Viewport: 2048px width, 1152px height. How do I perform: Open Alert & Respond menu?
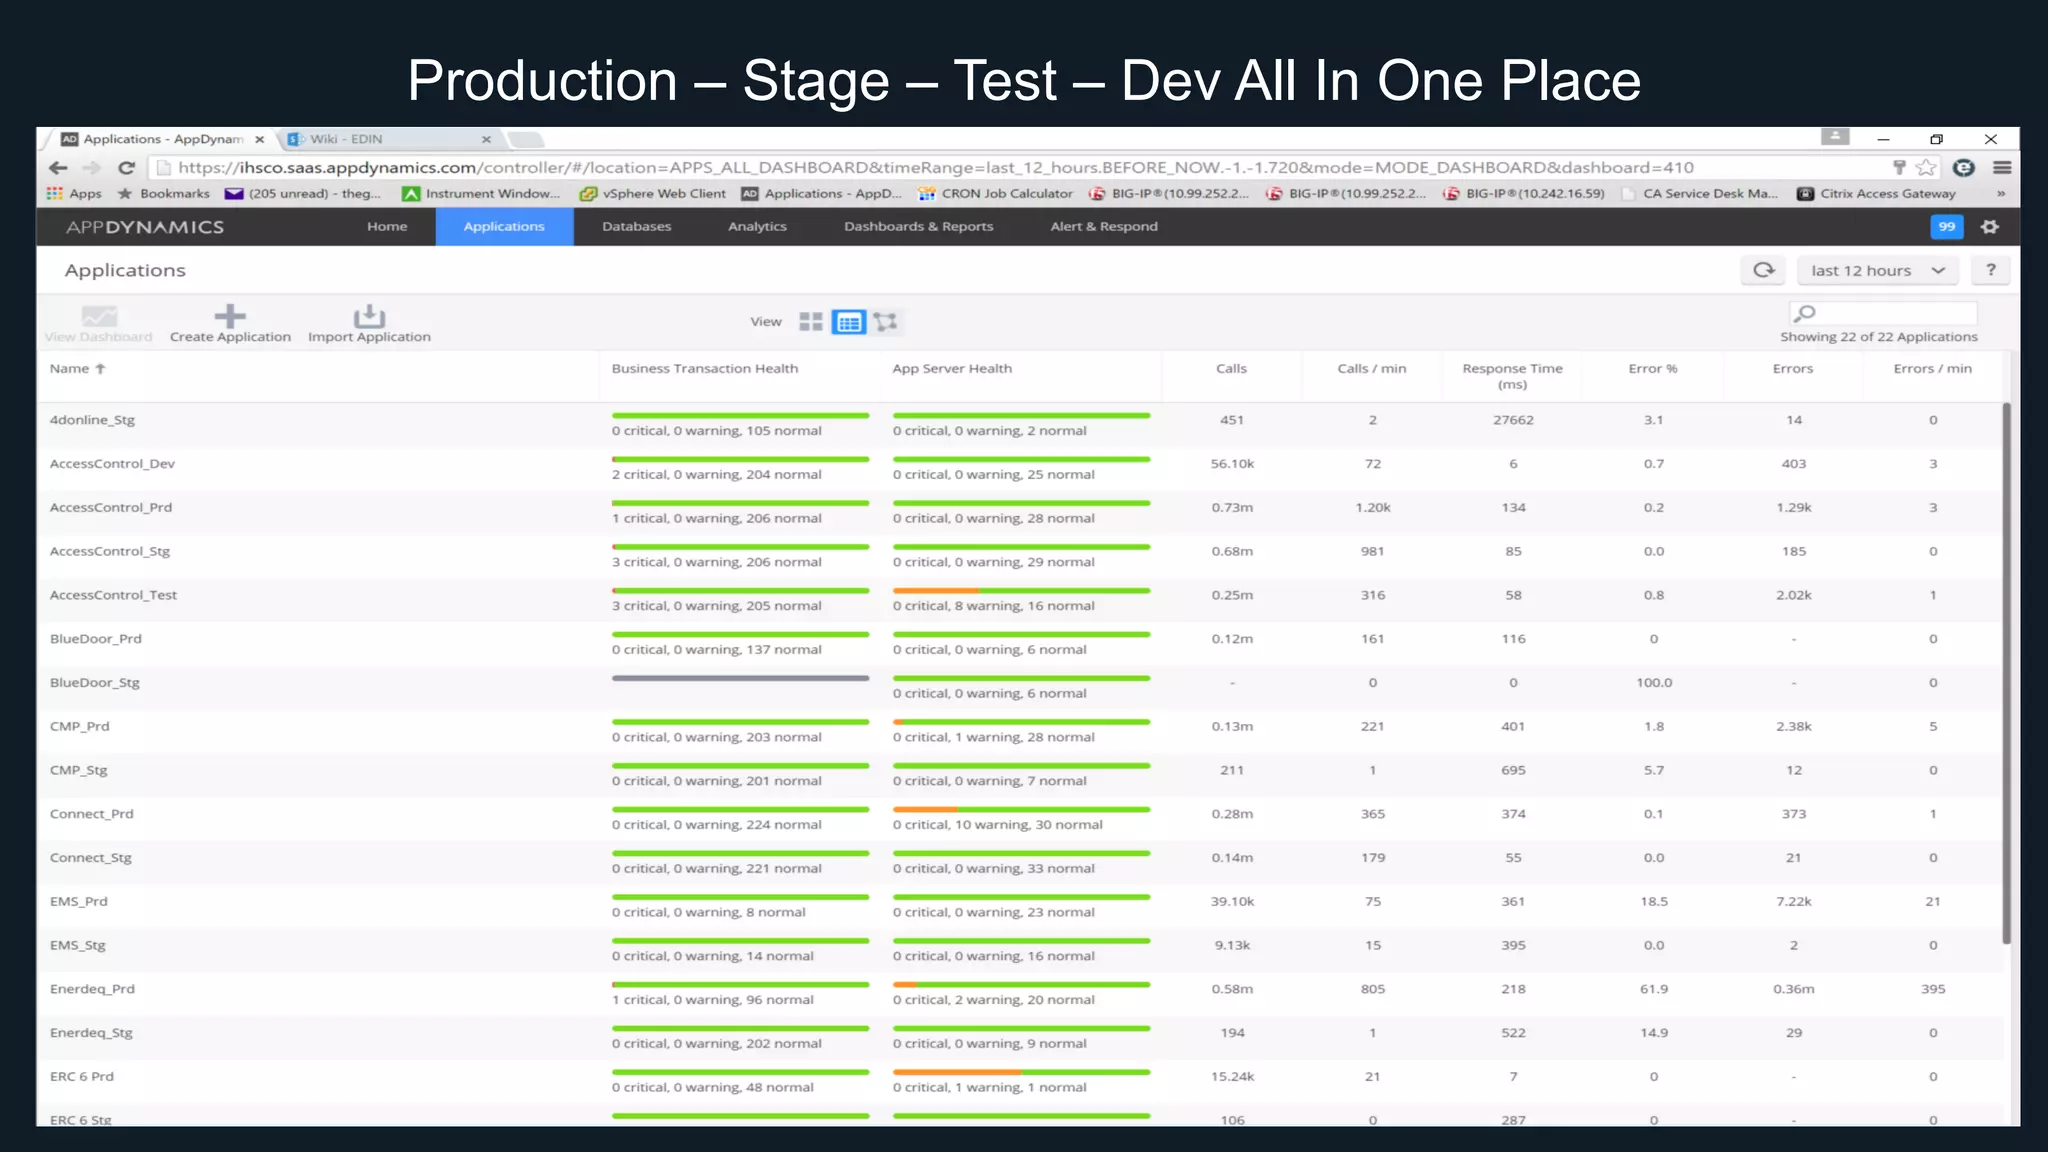coord(1104,227)
